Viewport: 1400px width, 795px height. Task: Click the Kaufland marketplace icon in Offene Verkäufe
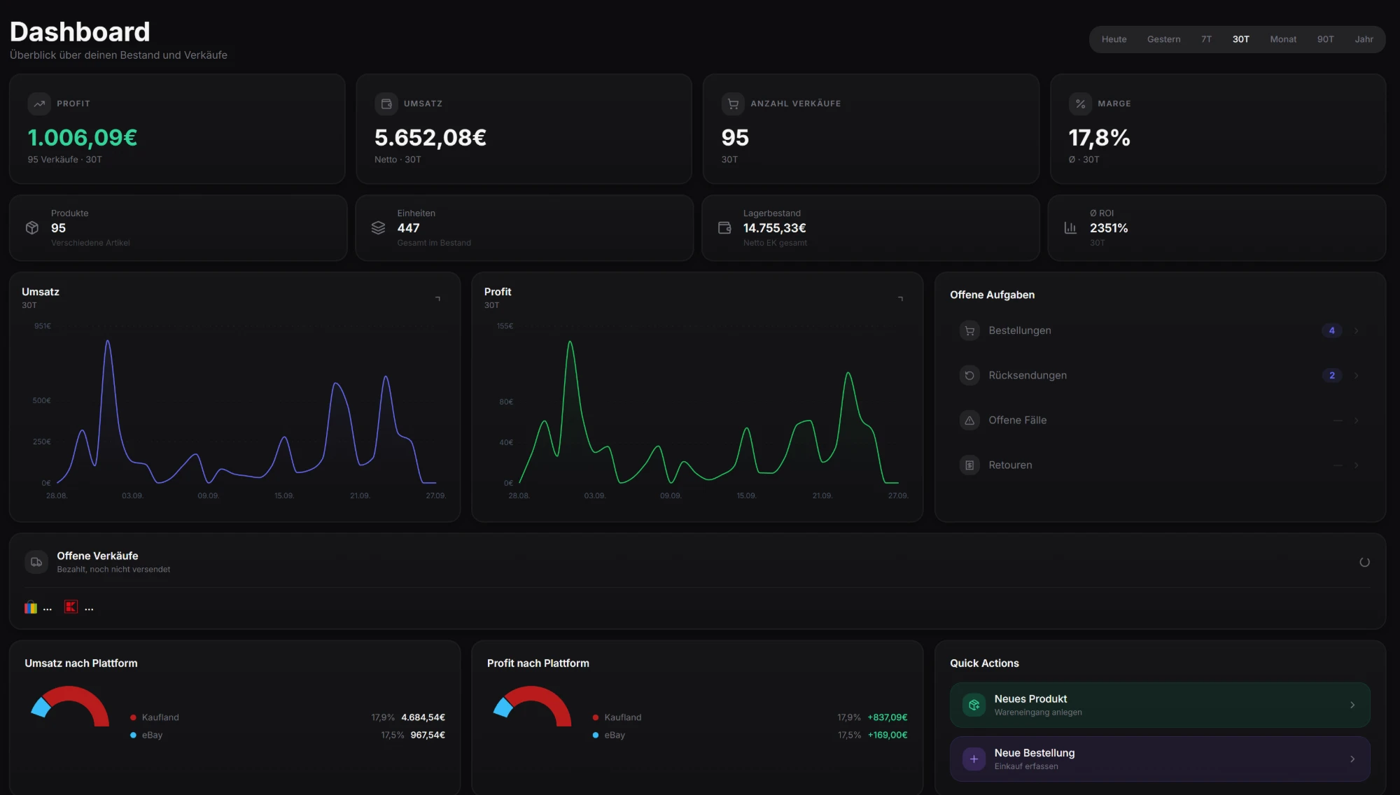[x=71, y=607]
